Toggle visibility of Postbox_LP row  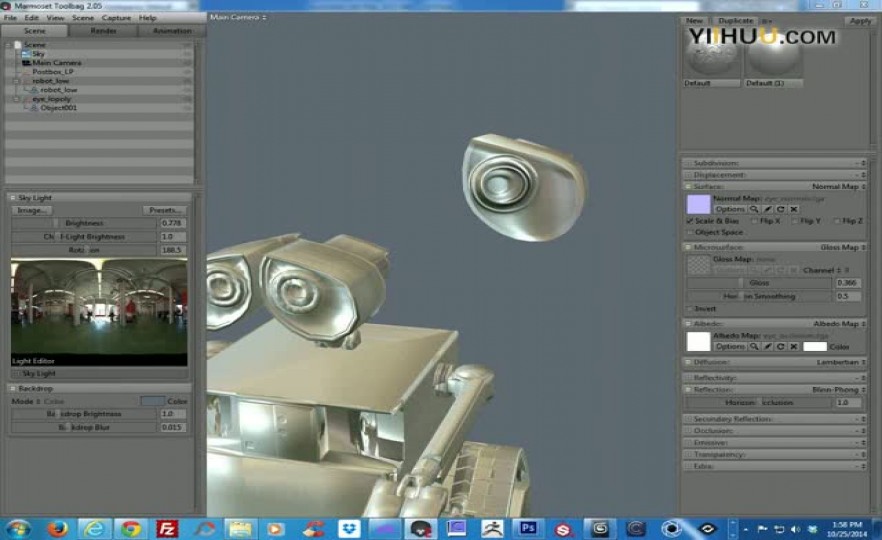click(x=187, y=71)
